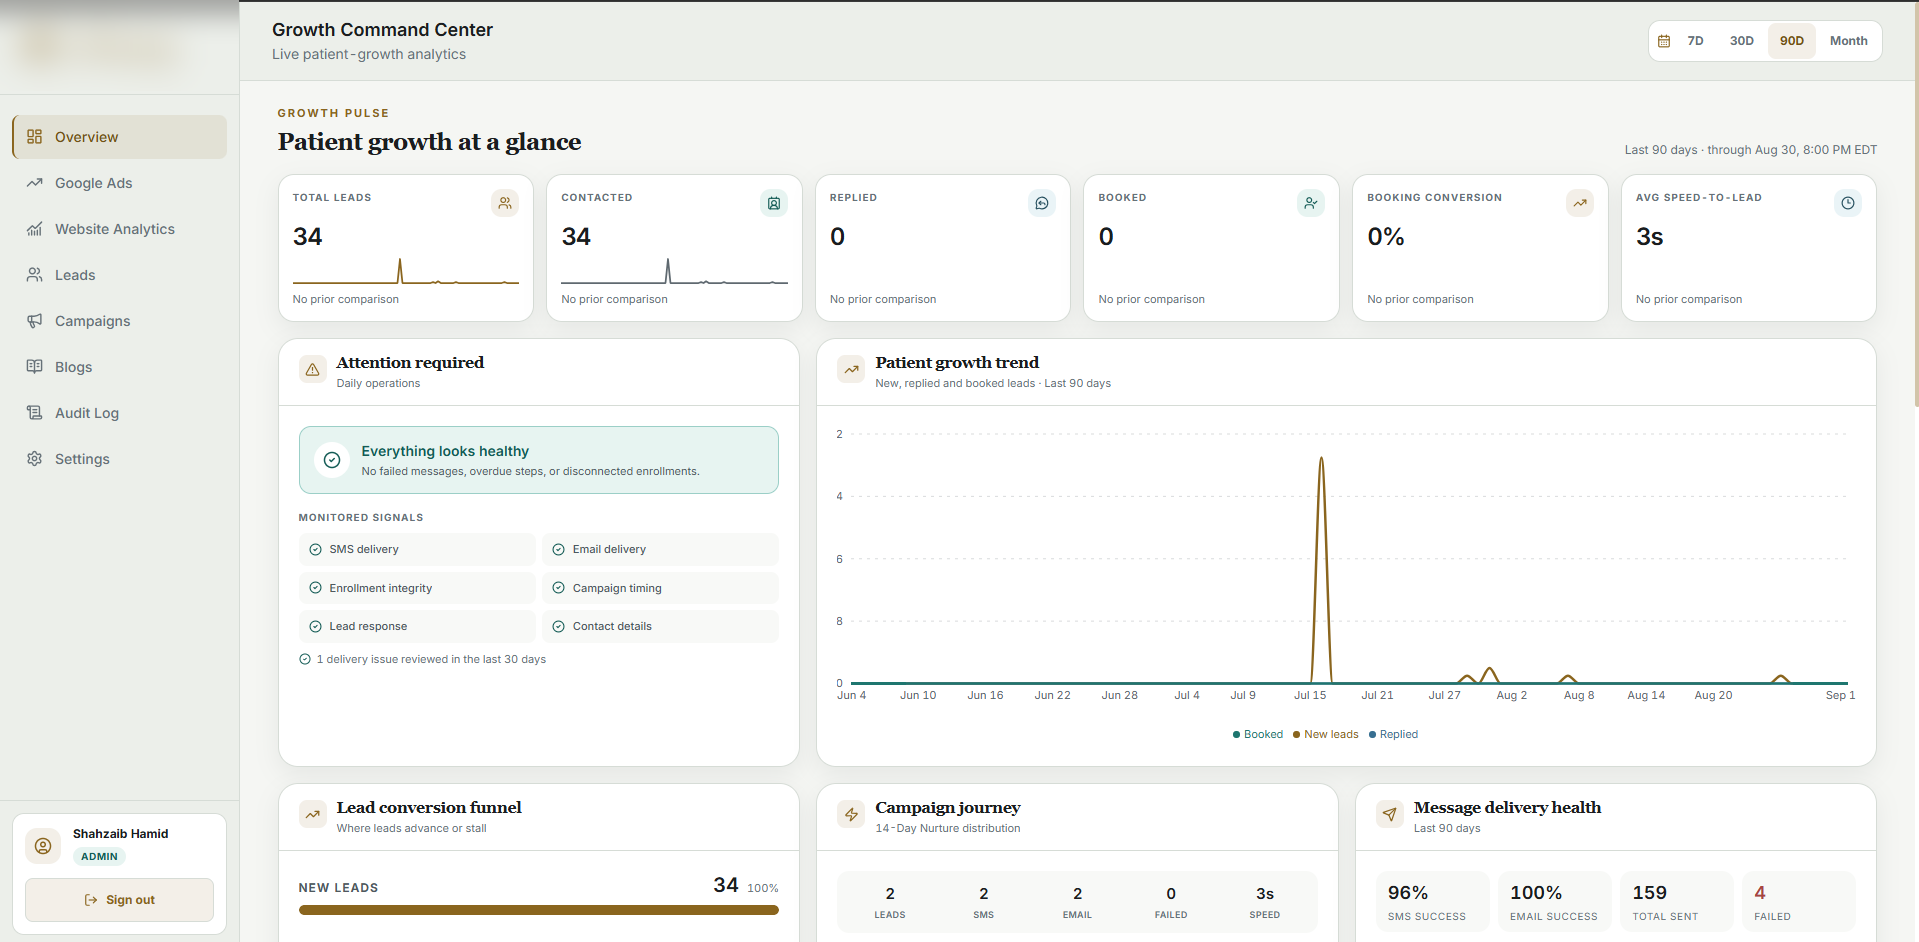The height and width of the screenshot is (942, 1919).
Task: Click the Campaign timing signal
Action: coord(660,588)
